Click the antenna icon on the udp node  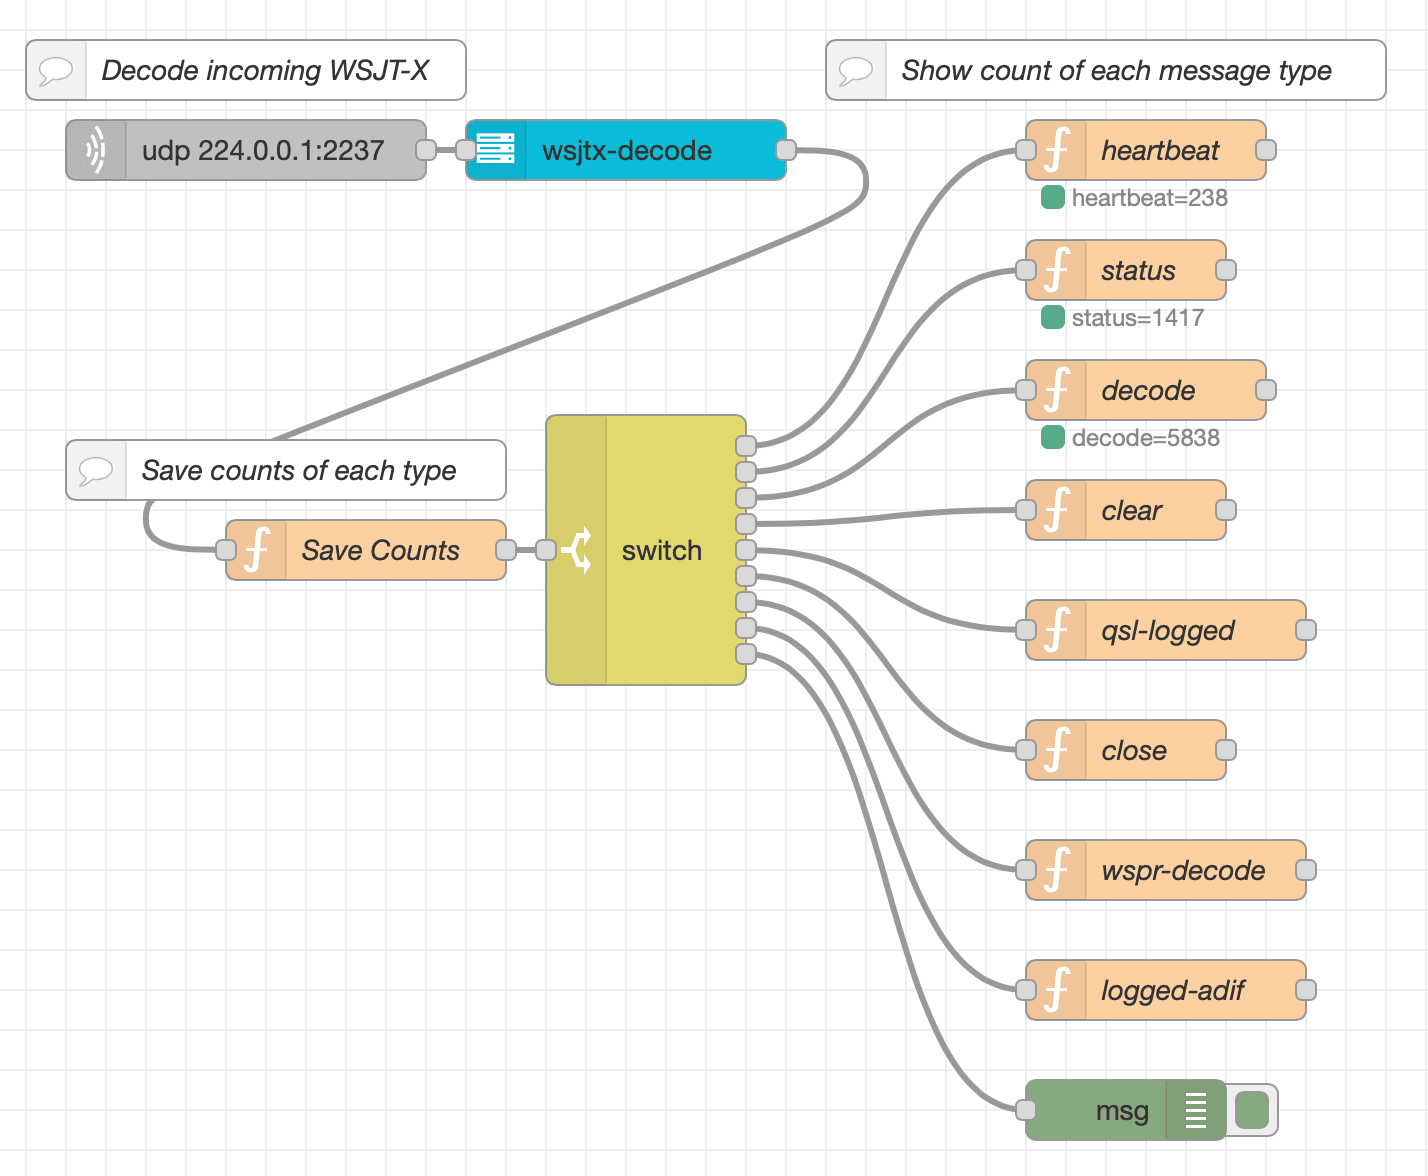(x=96, y=150)
